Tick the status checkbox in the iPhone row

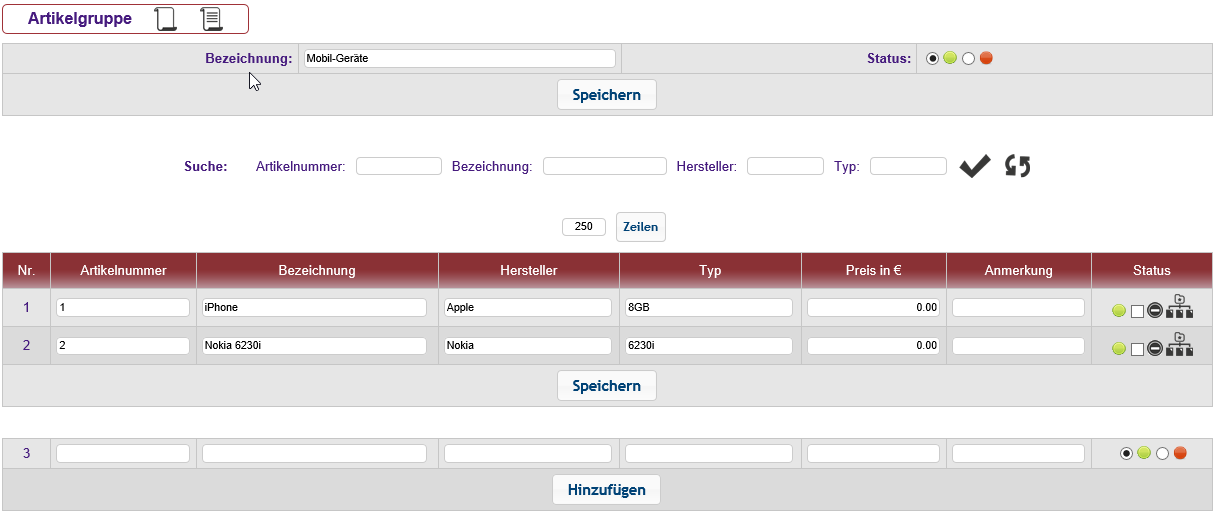[1137, 311]
